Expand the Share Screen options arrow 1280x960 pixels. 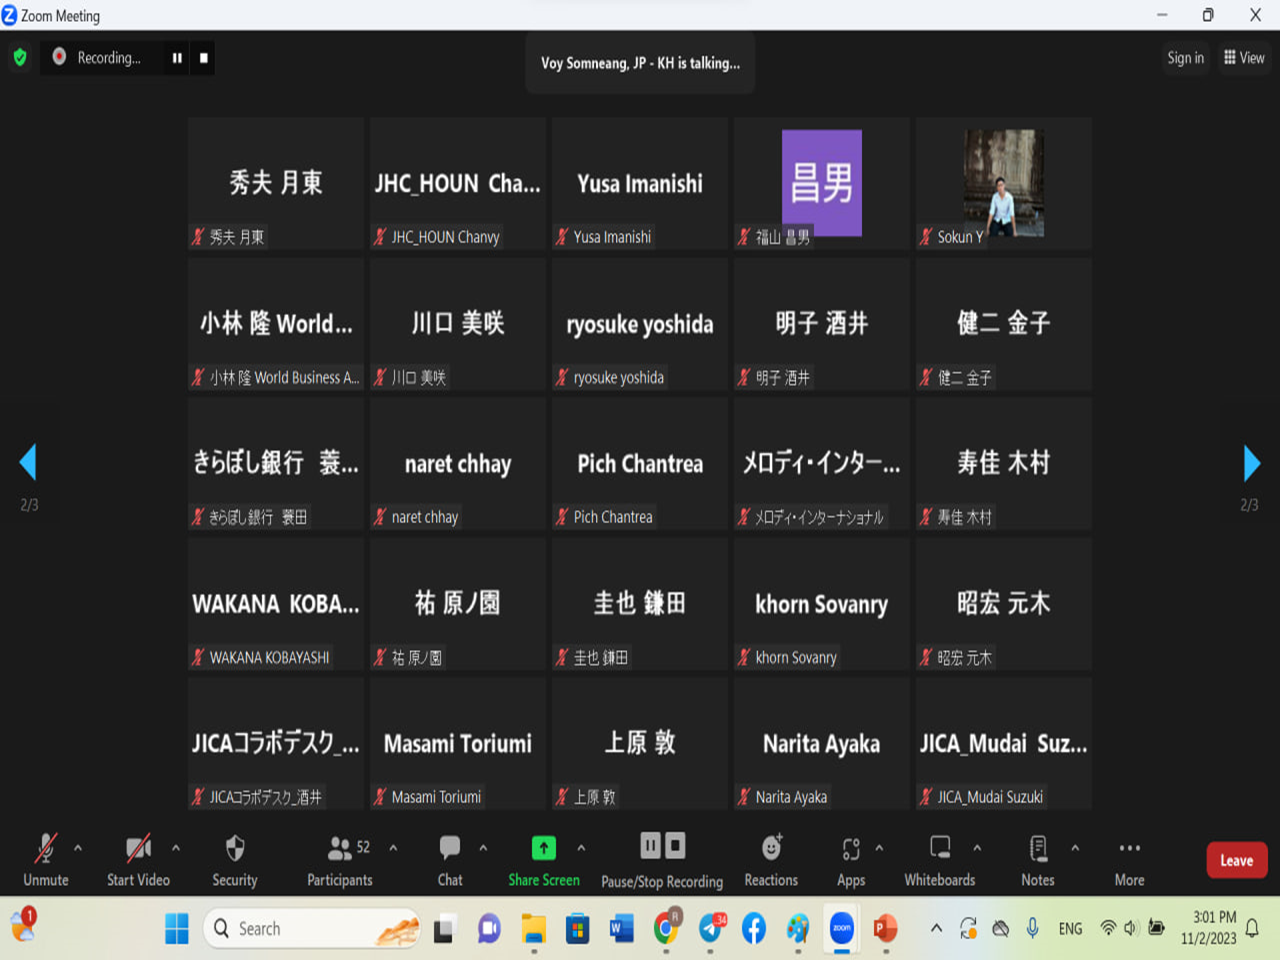coord(581,848)
